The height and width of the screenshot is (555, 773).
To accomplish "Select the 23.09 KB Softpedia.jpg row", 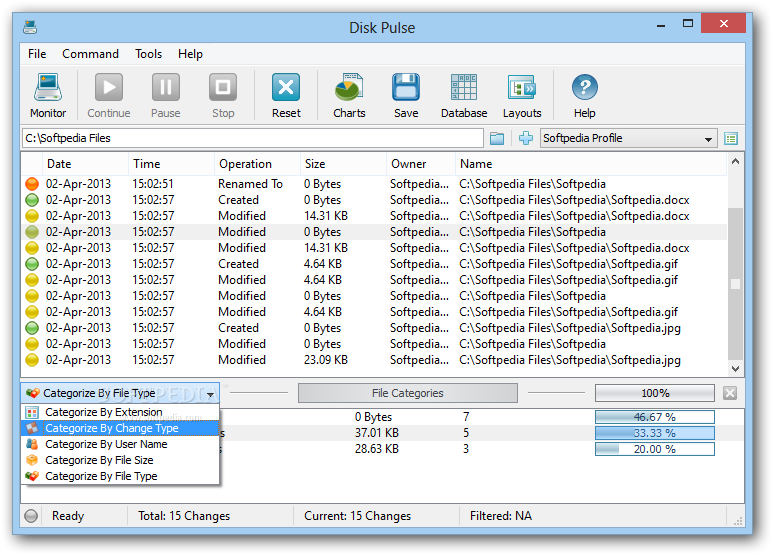I will [x=374, y=360].
